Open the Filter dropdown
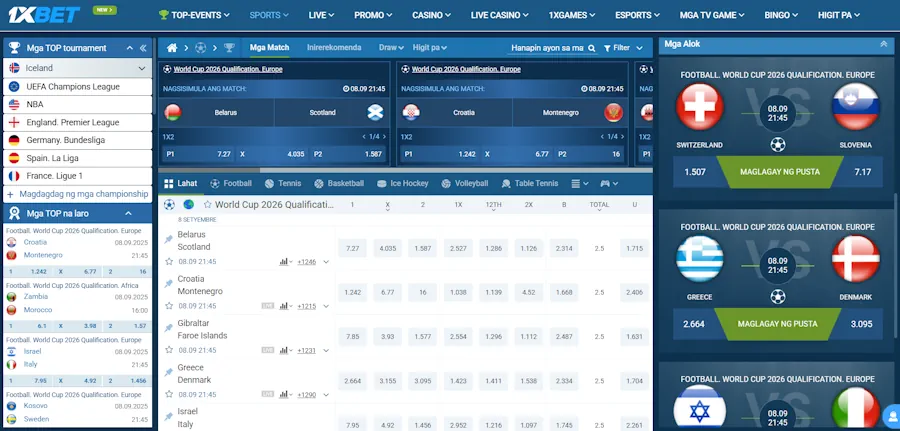The height and width of the screenshot is (431, 900). [x=623, y=48]
